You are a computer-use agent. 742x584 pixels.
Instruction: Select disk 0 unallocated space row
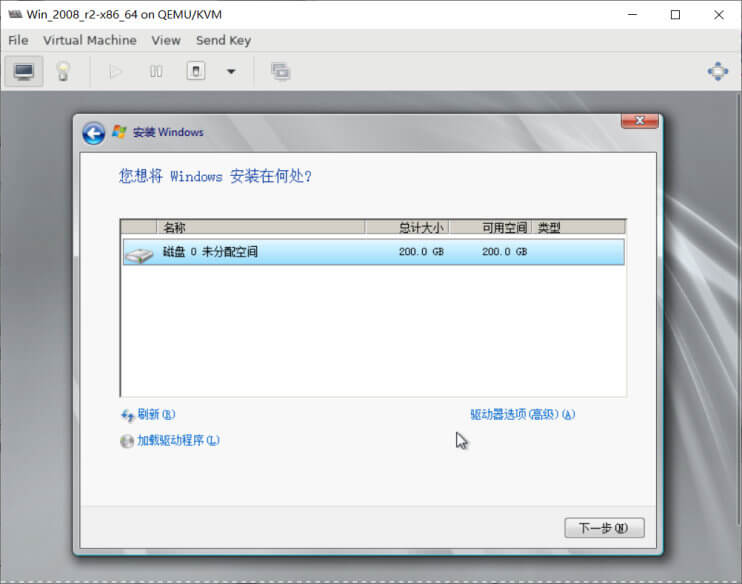pyautogui.click(x=373, y=252)
